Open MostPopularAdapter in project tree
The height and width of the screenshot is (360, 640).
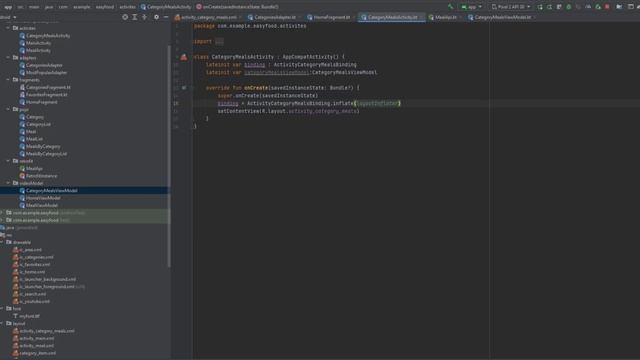[43, 72]
